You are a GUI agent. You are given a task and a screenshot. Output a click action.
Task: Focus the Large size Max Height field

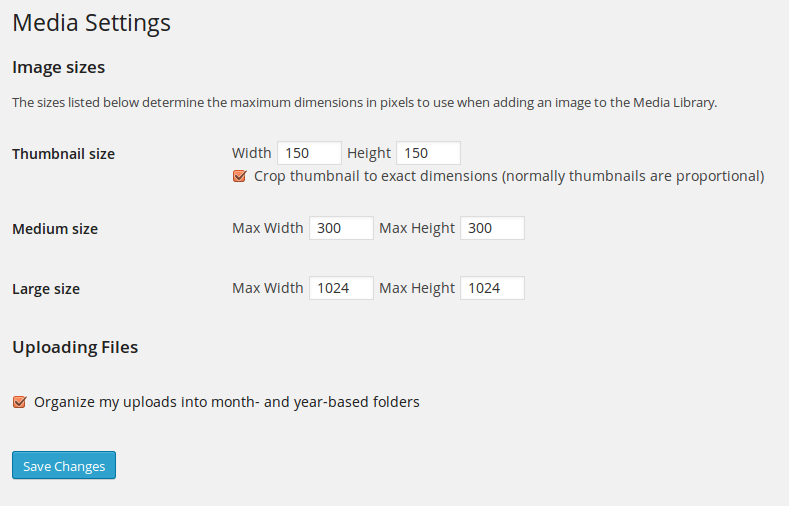pyautogui.click(x=492, y=288)
